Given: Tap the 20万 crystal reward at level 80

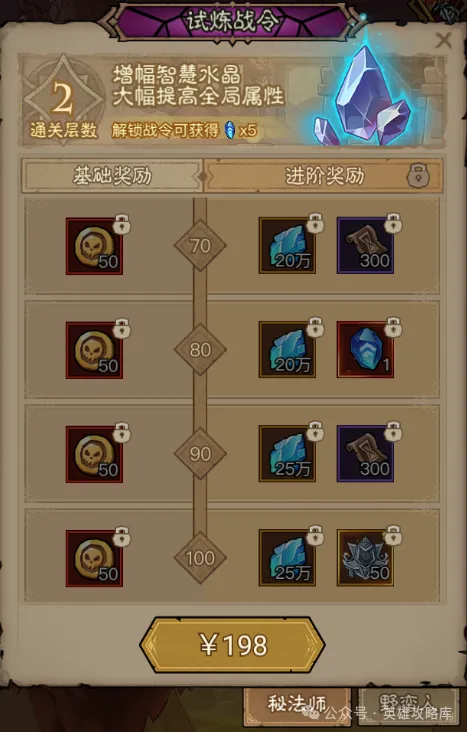Looking at the screenshot, I should point(287,349).
